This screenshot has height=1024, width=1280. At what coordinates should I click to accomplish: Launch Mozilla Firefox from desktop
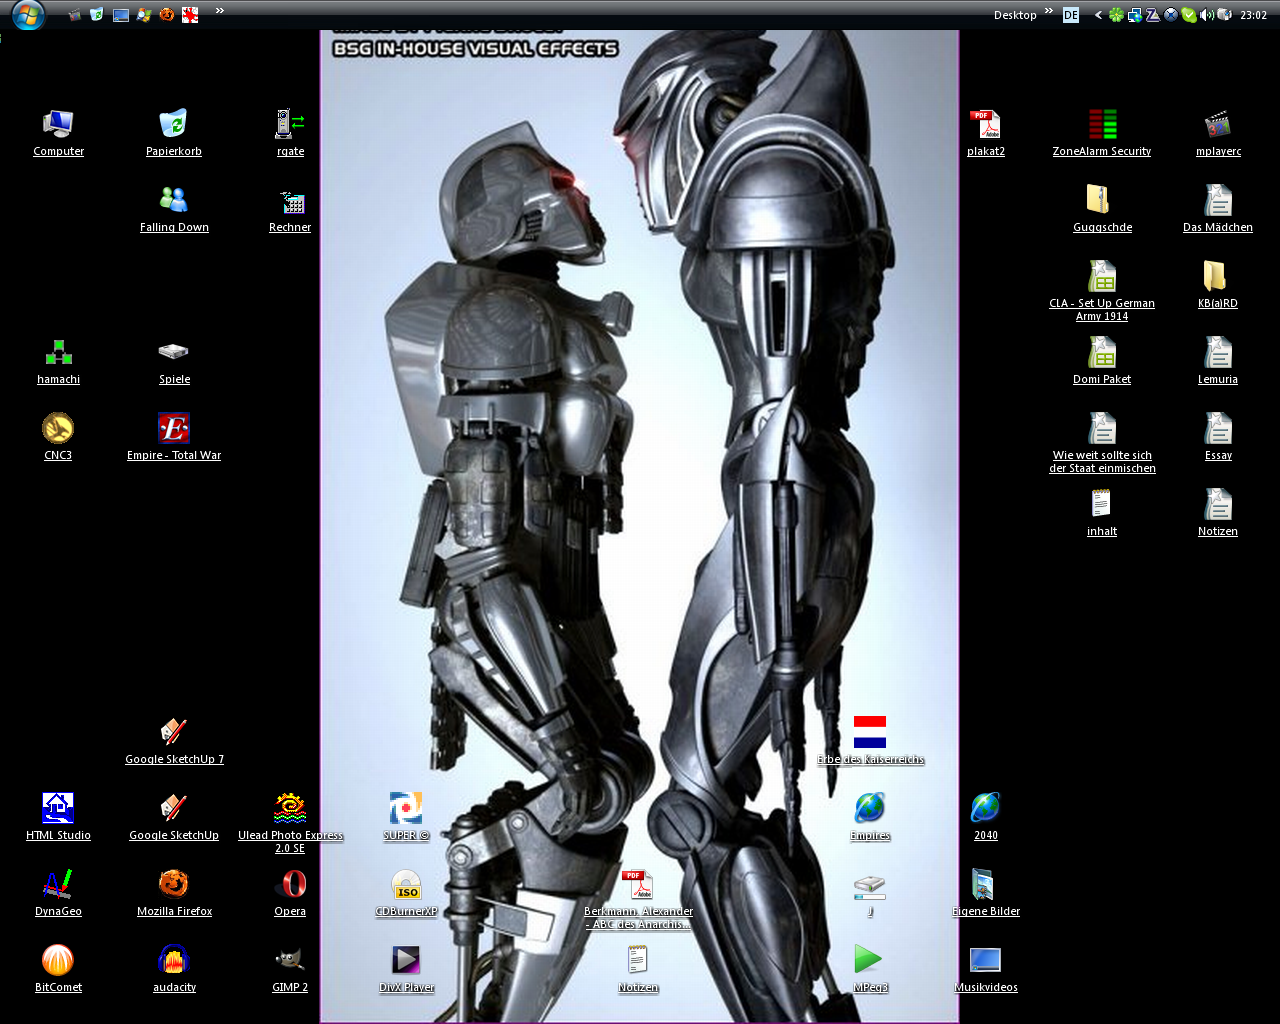point(174,885)
